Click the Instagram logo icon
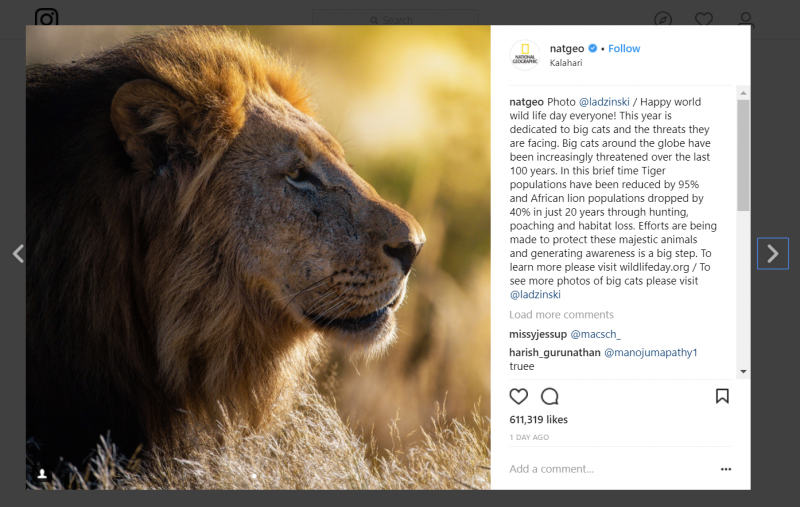This screenshot has height=507, width=800. (x=46, y=17)
